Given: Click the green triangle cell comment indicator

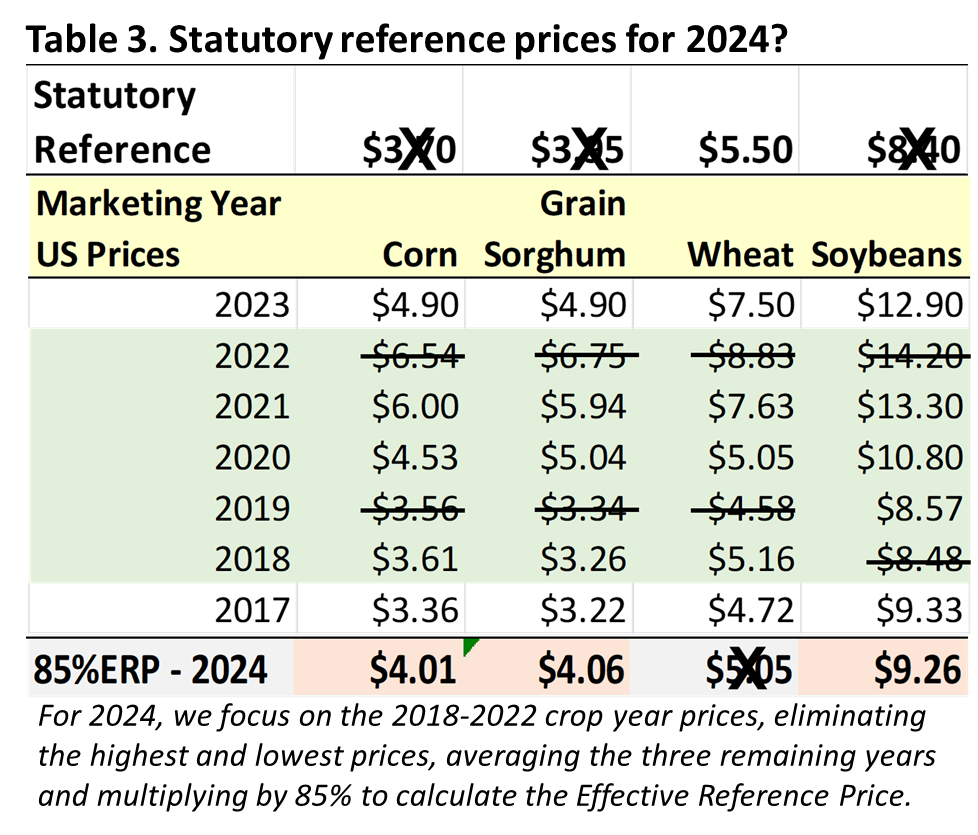Looking at the screenshot, I should point(470,645).
